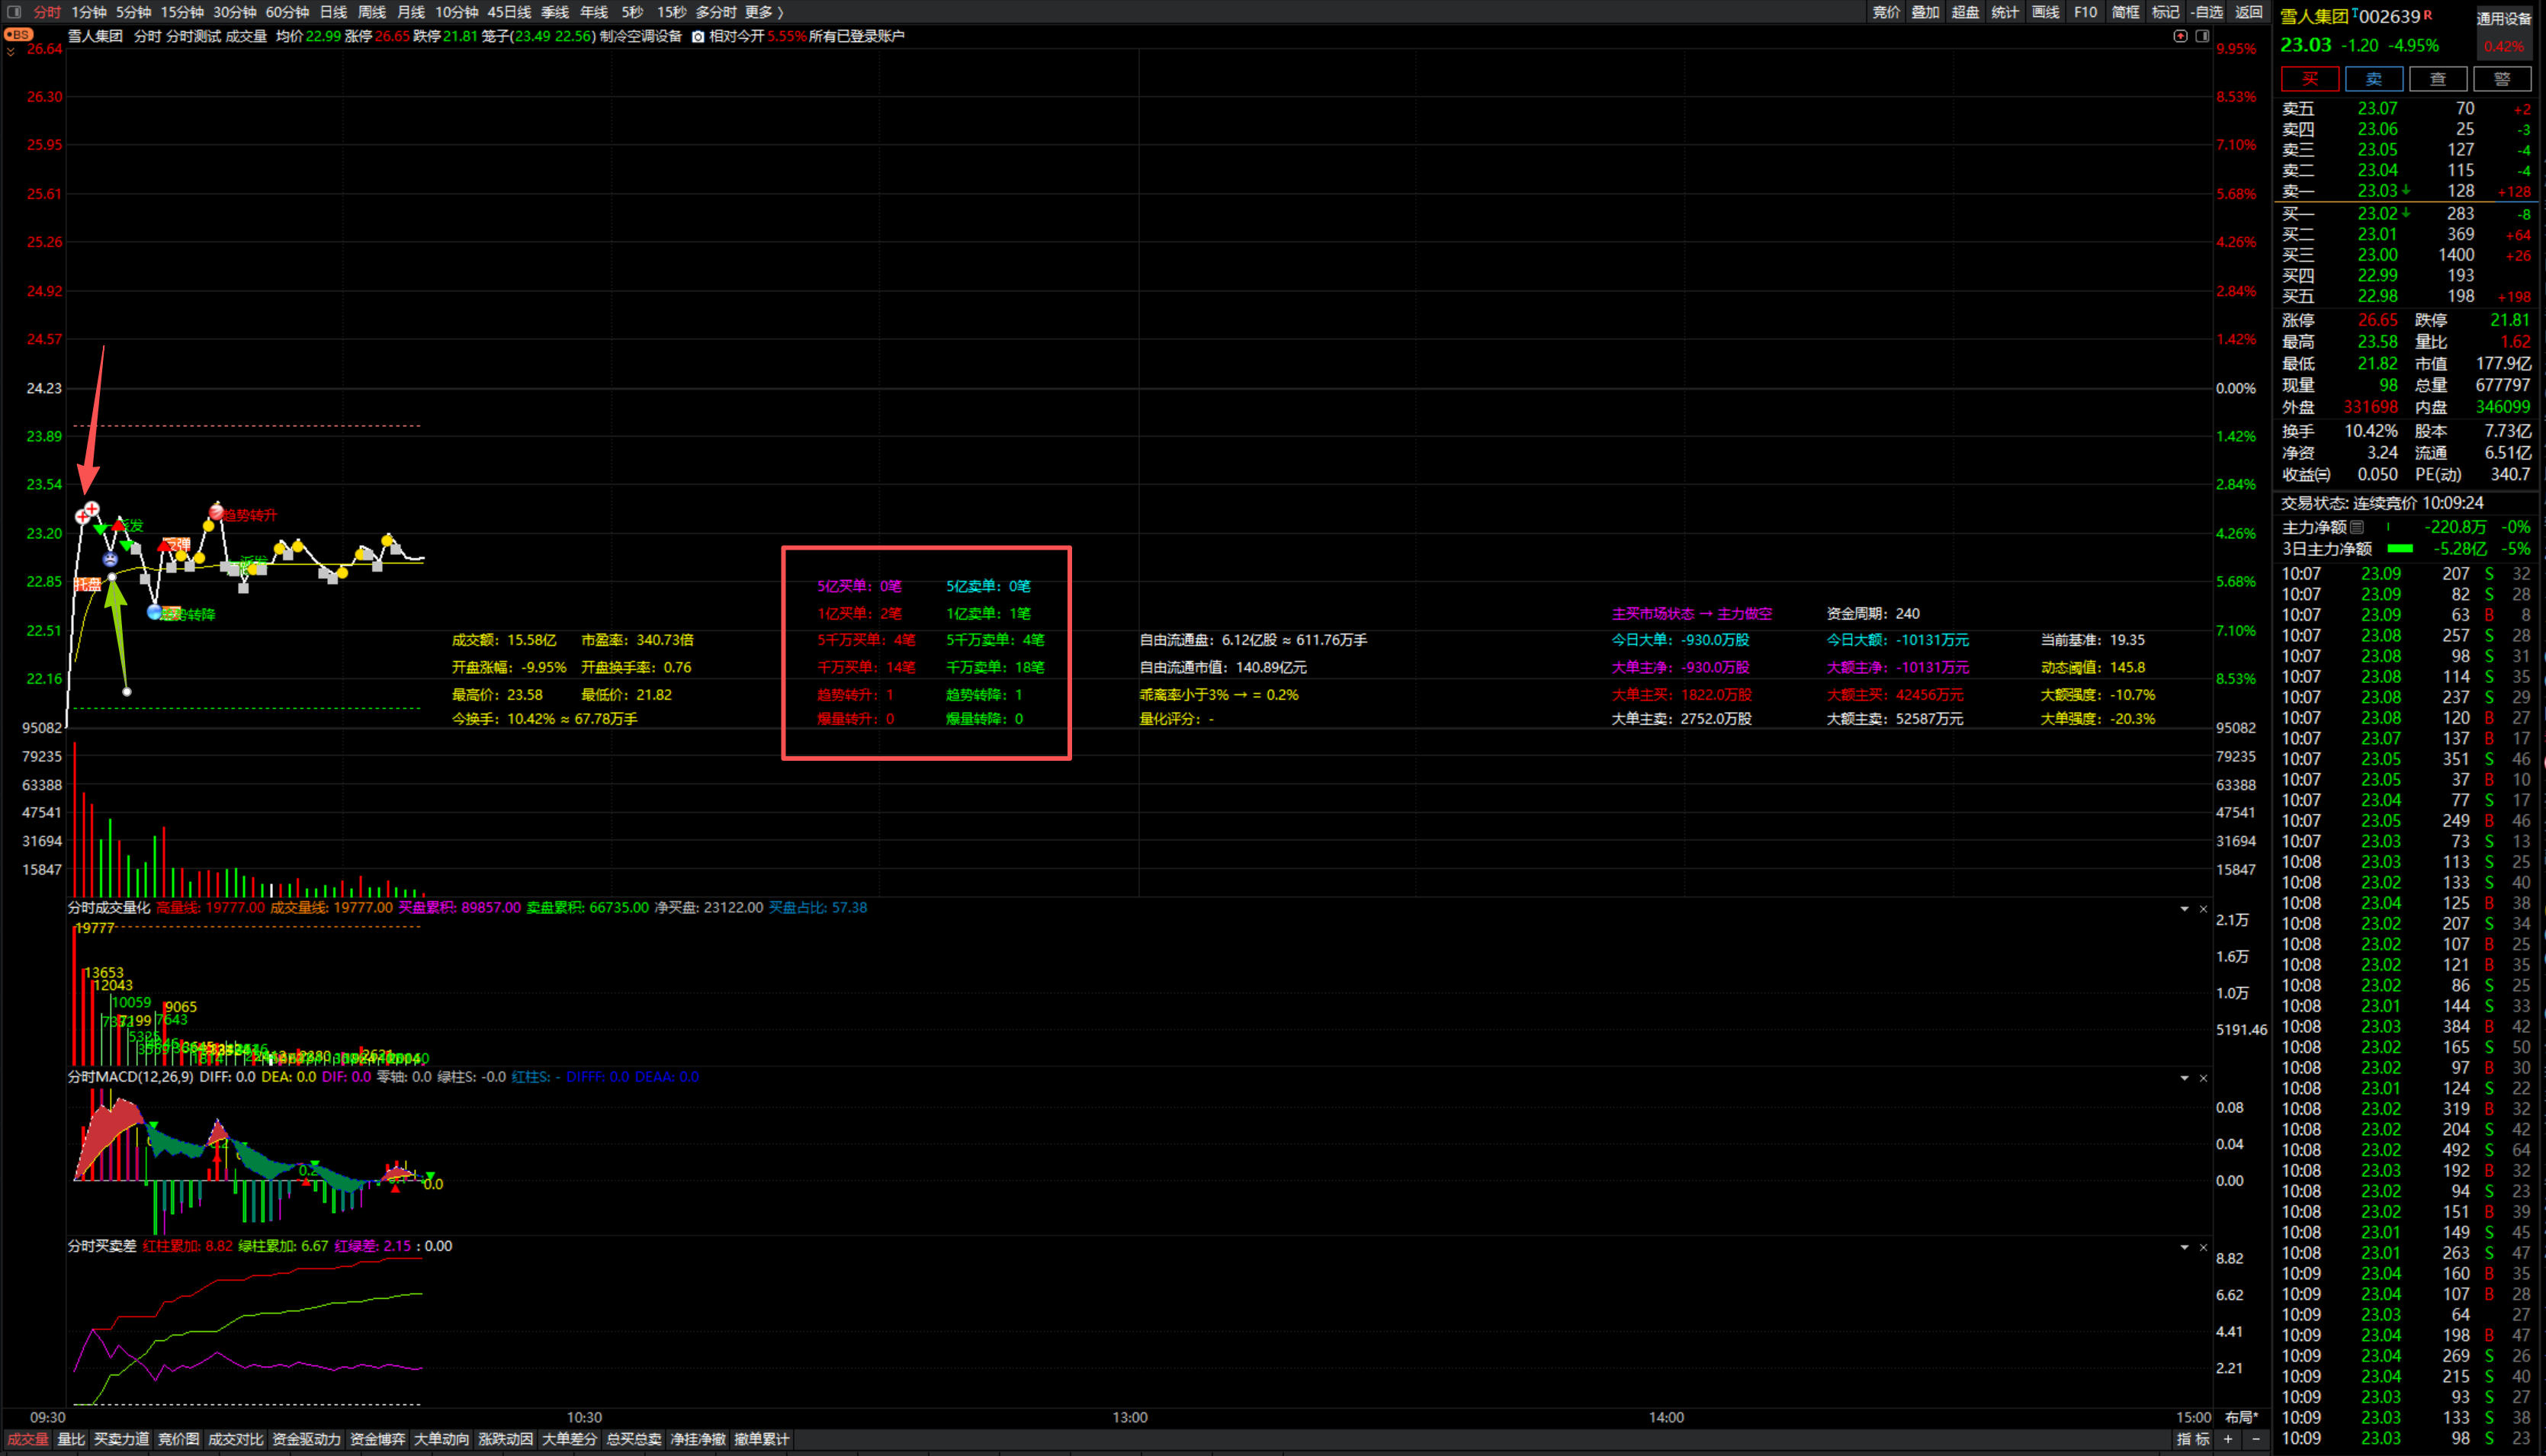2546x1456 pixels.
Task: Click the plus icon in bottom-right bar
Action: pos(2228,1439)
